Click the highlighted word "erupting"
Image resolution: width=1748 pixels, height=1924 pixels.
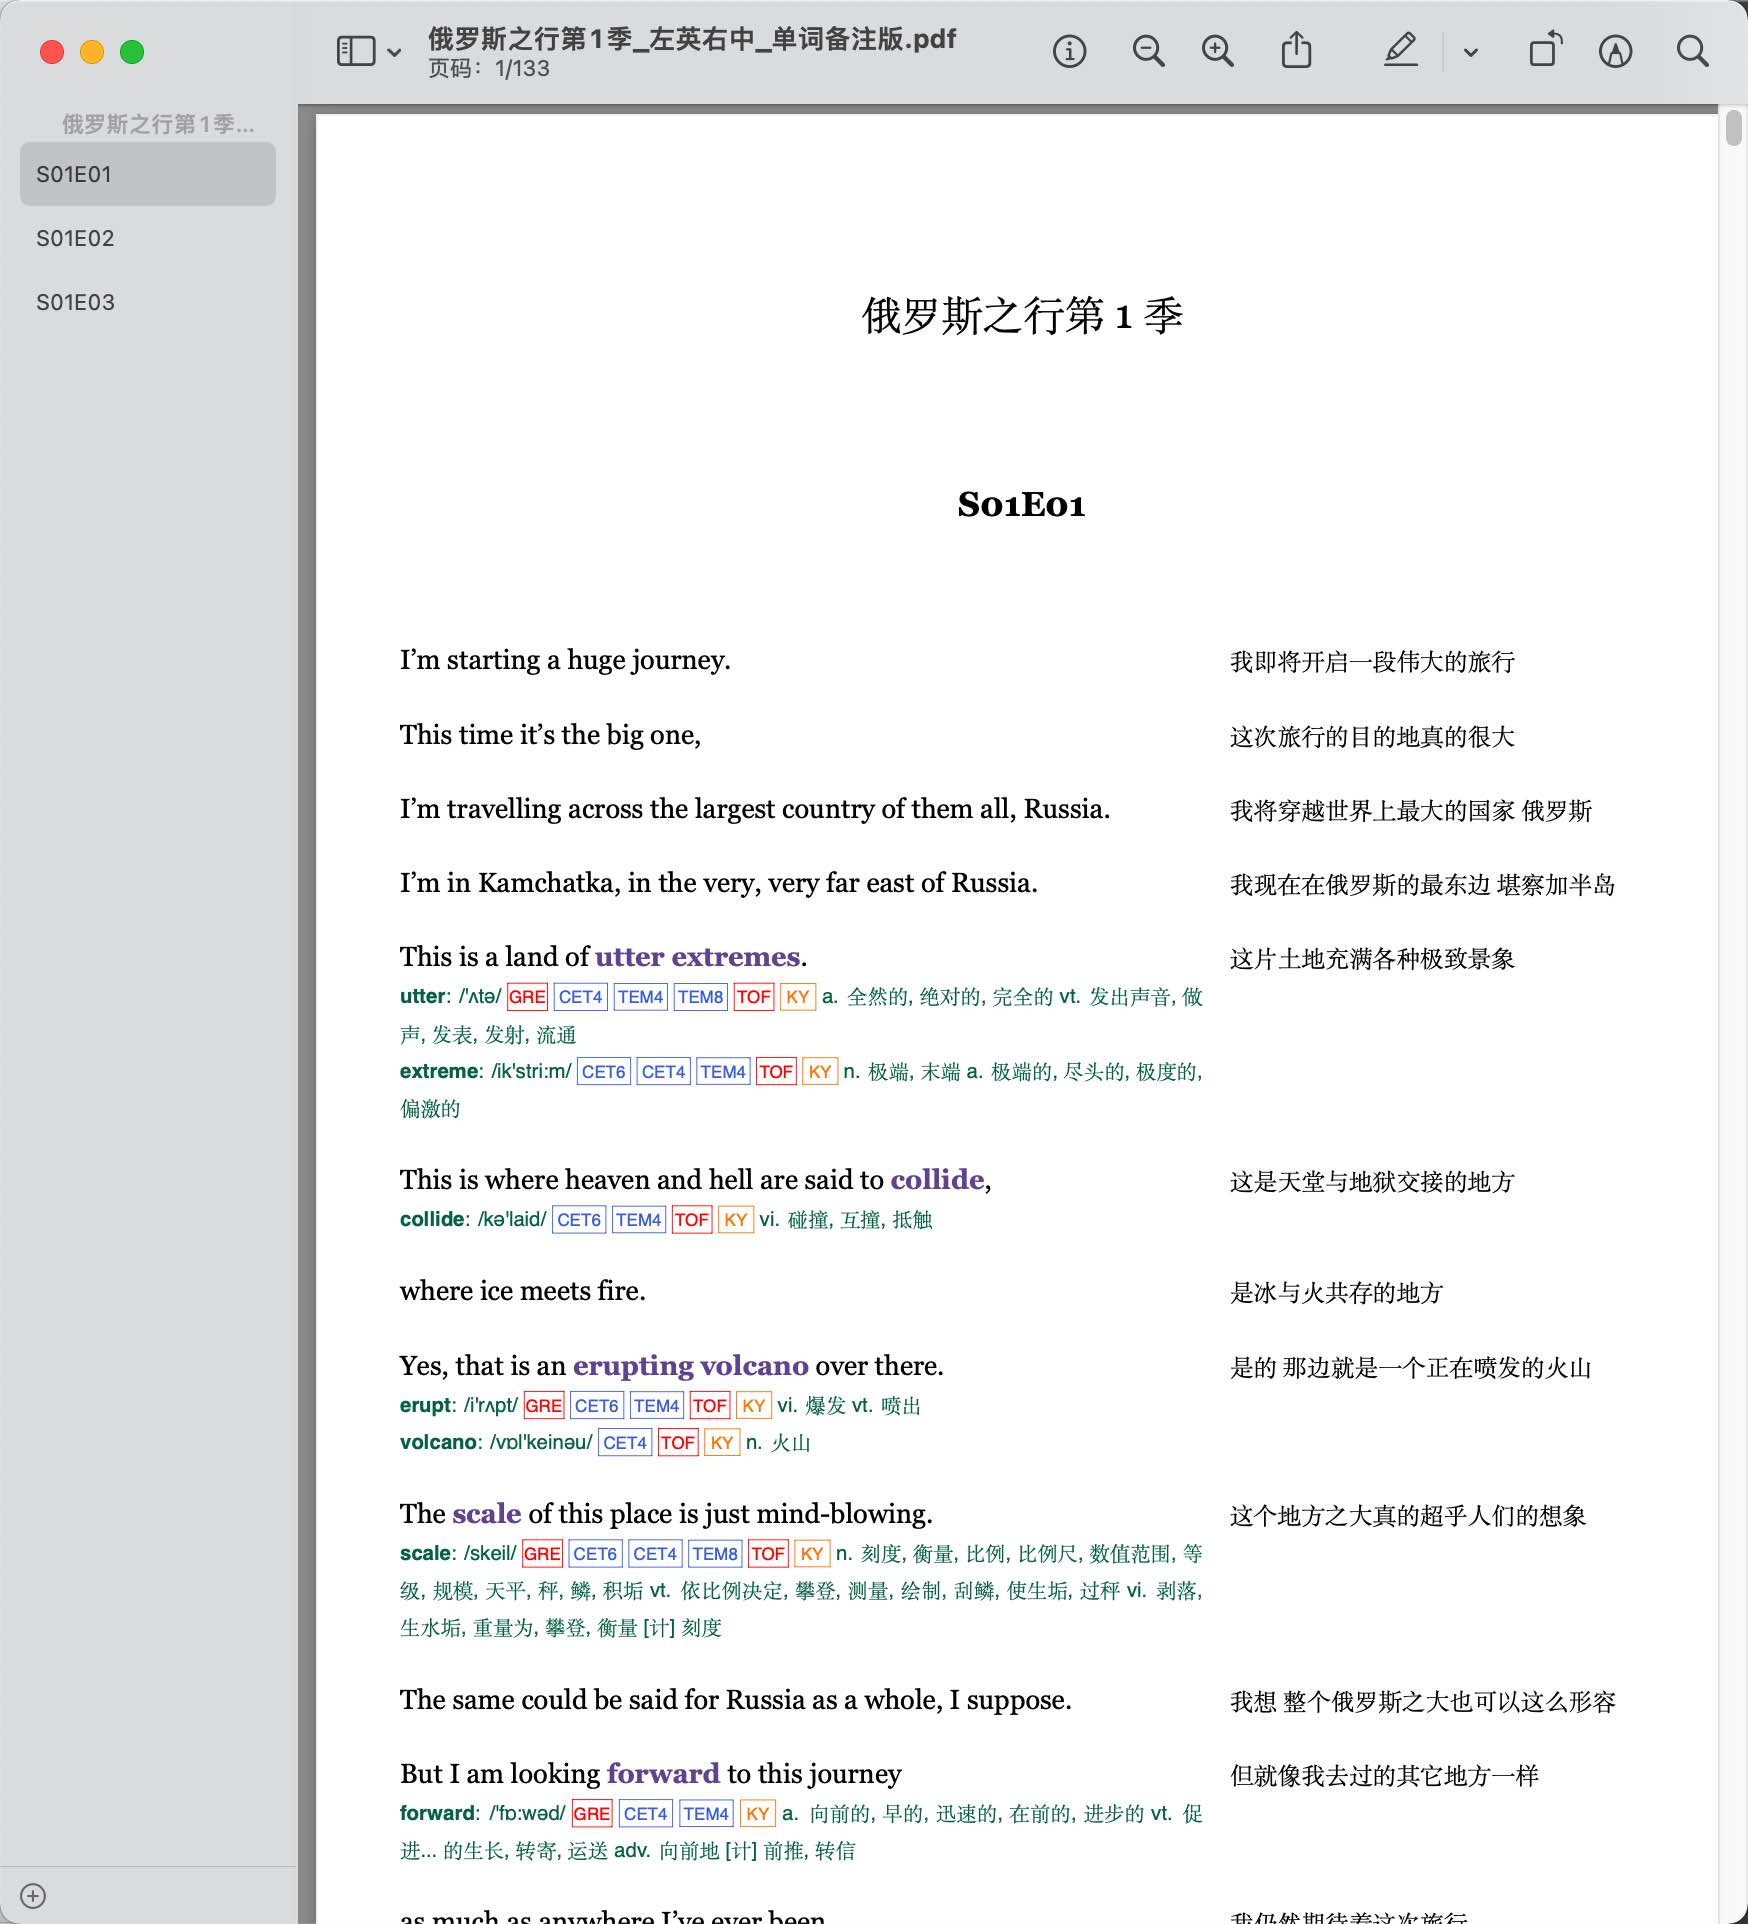click(x=633, y=1366)
